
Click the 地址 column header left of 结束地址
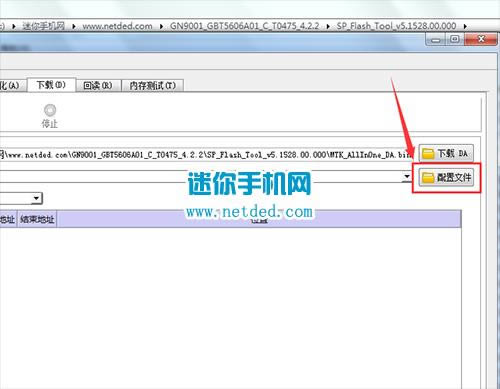pos(8,219)
